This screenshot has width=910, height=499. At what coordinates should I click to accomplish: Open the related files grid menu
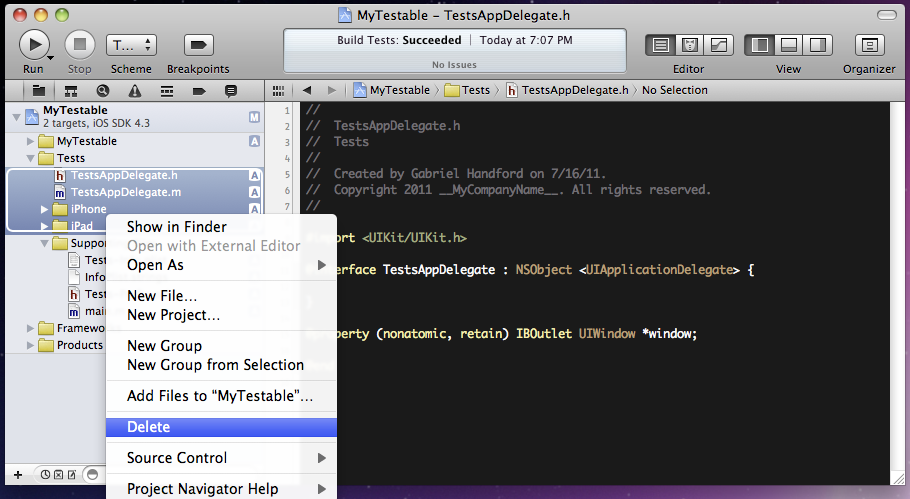[279, 91]
